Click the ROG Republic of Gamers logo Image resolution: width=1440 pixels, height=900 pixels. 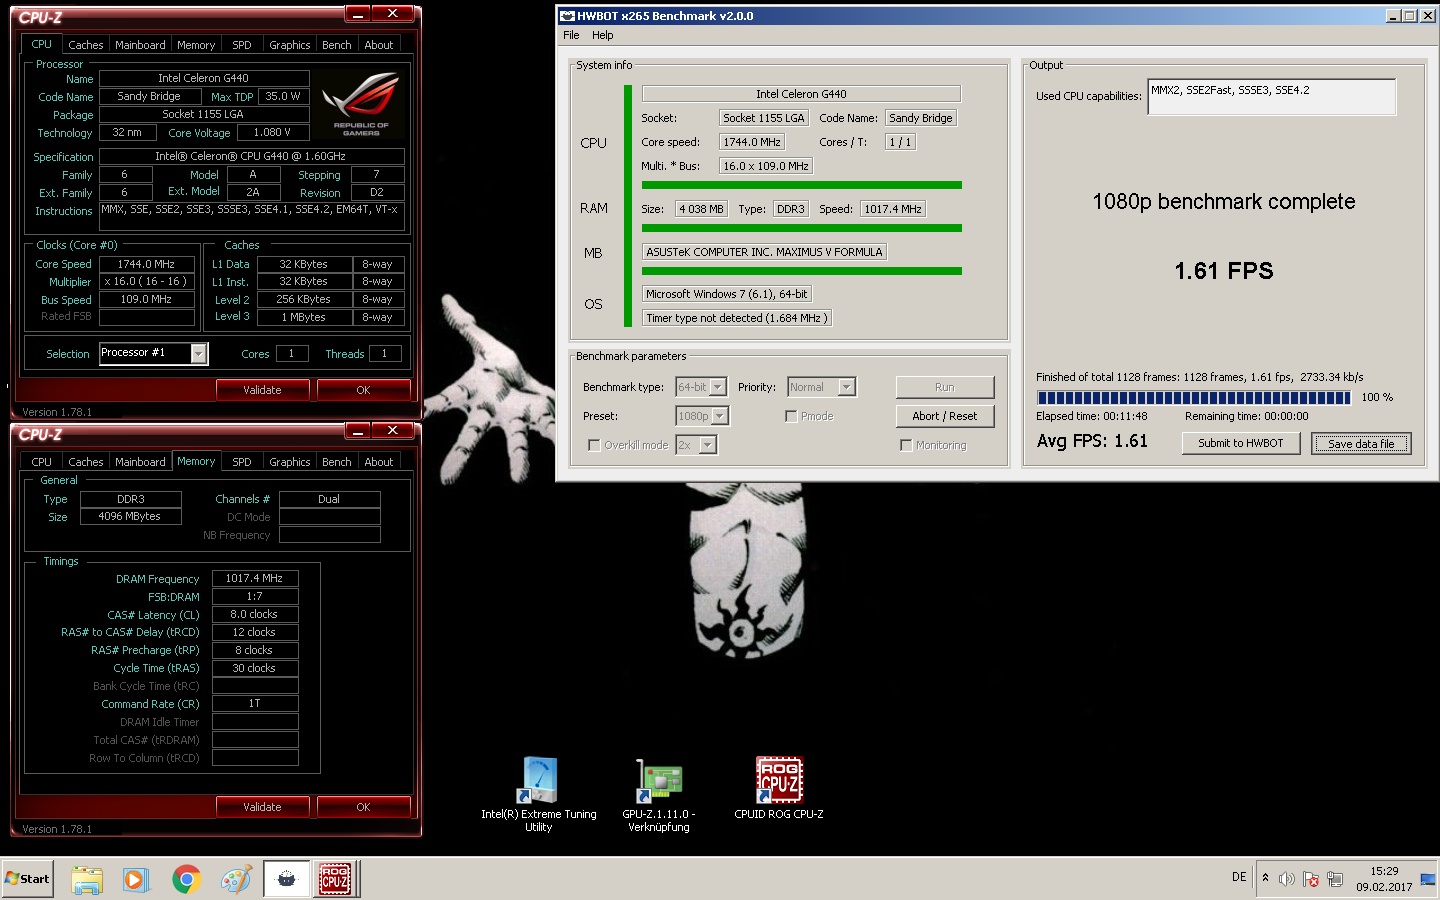pyautogui.click(x=361, y=103)
